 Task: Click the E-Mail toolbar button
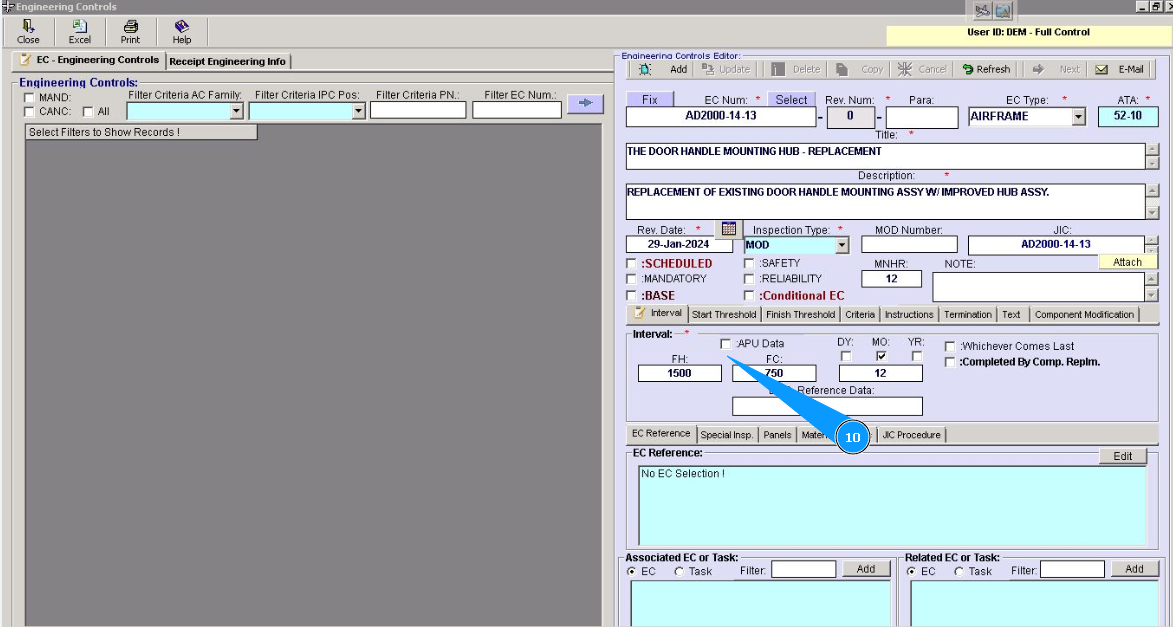[x=1119, y=69]
